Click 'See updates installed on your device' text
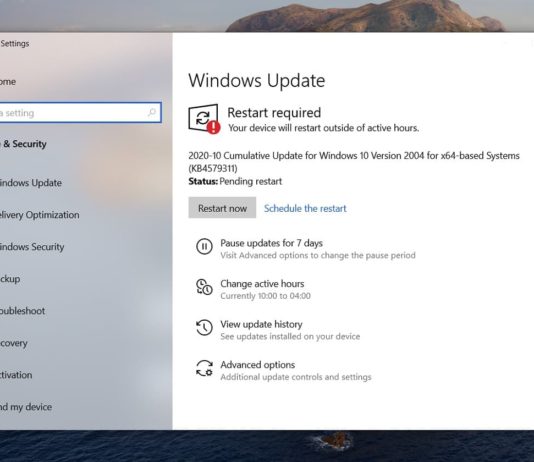 [x=290, y=336]
